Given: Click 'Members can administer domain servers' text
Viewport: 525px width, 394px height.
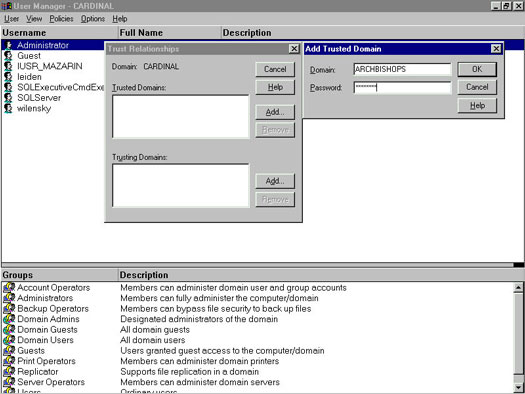Looking at the screenshot, I should [200, 382].
